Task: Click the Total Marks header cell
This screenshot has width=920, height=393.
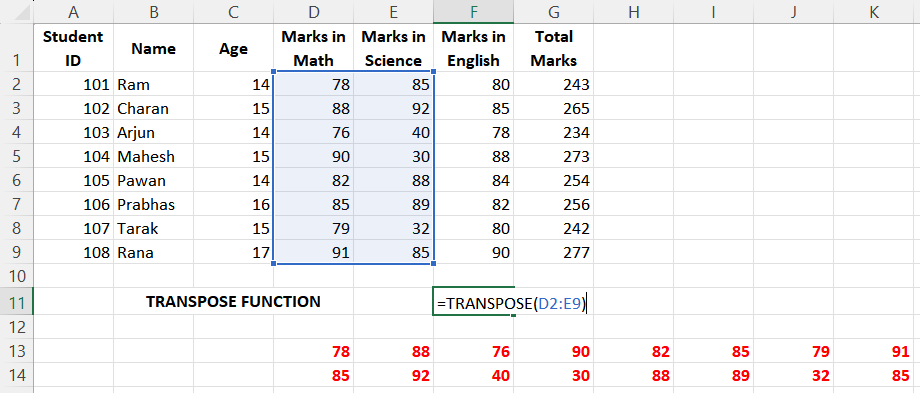Action: [x=553, y=48]
